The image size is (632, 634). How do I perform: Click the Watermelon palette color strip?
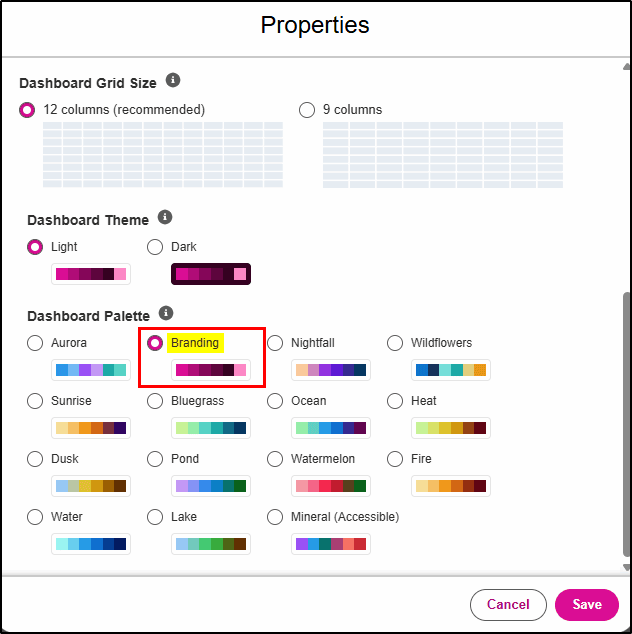coord(331,486)
